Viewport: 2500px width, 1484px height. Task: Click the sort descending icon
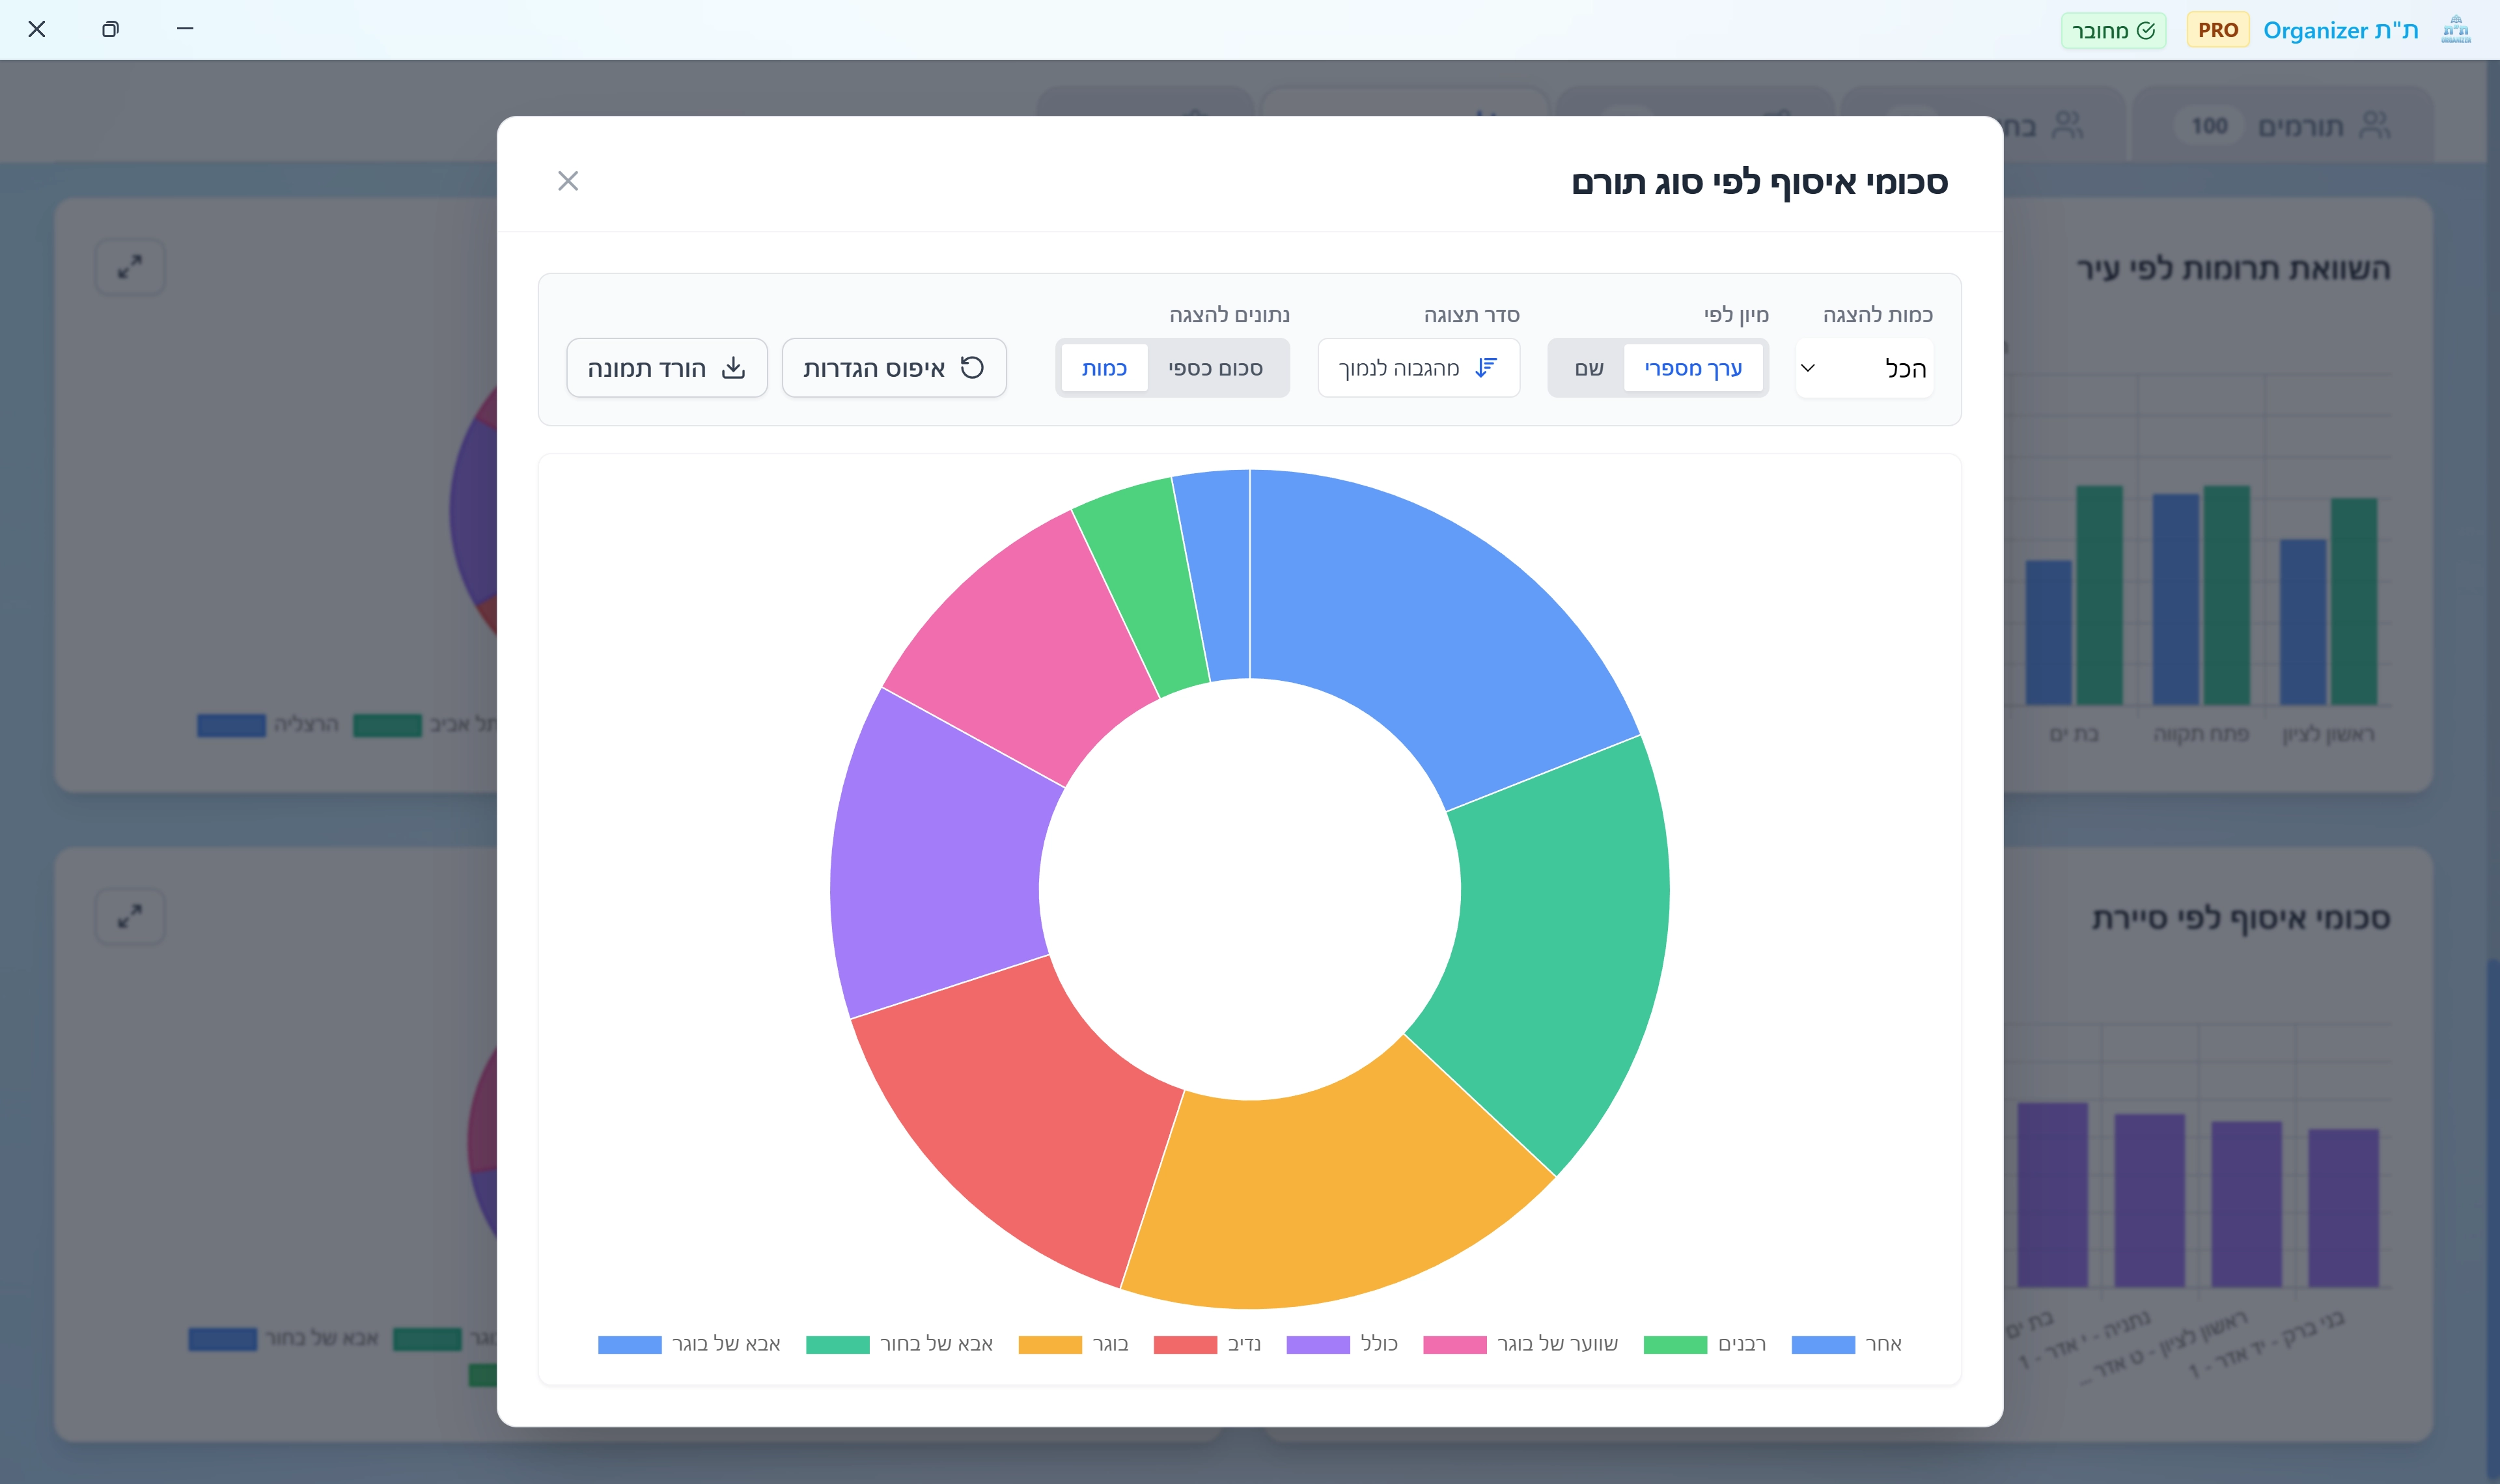coord(1486,368)
